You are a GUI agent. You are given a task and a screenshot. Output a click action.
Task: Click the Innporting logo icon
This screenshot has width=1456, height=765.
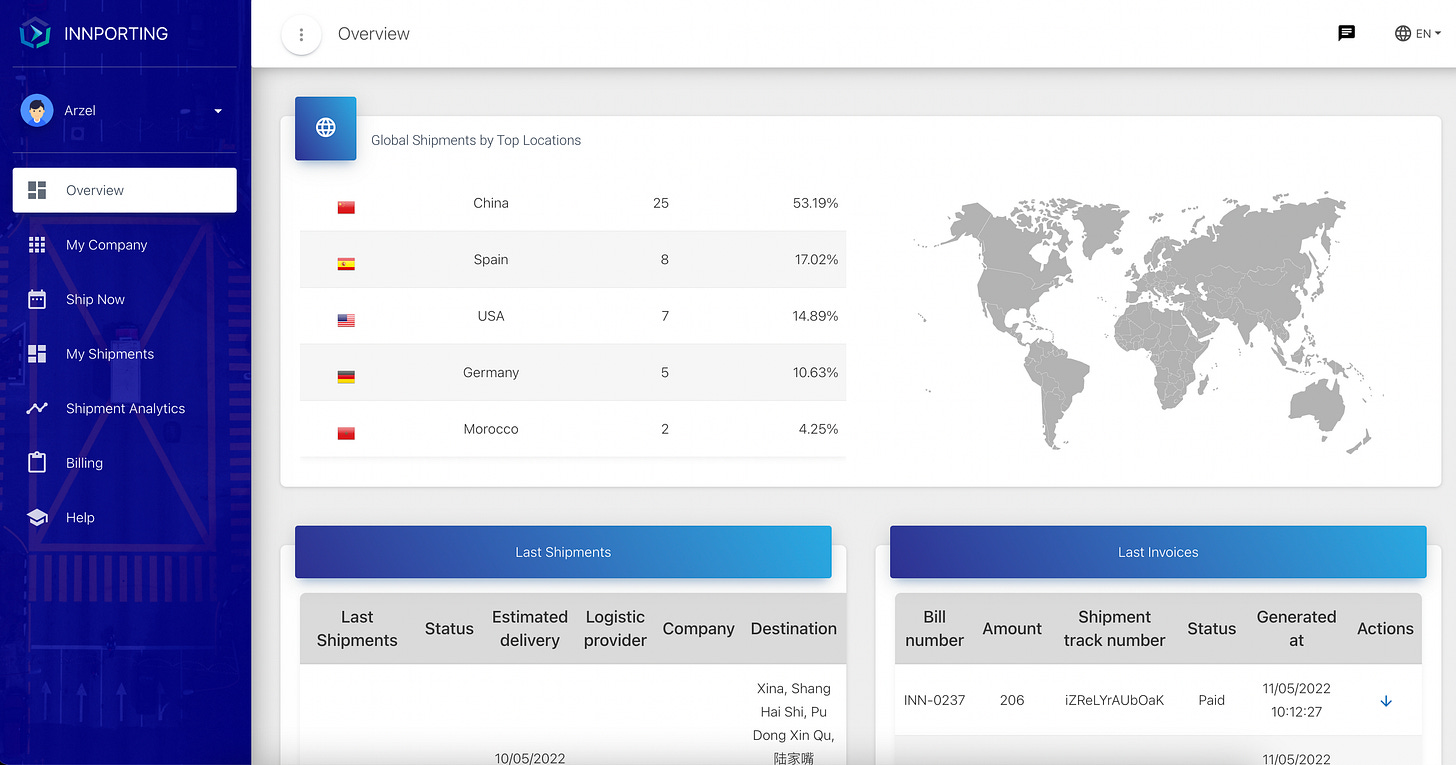35,33
